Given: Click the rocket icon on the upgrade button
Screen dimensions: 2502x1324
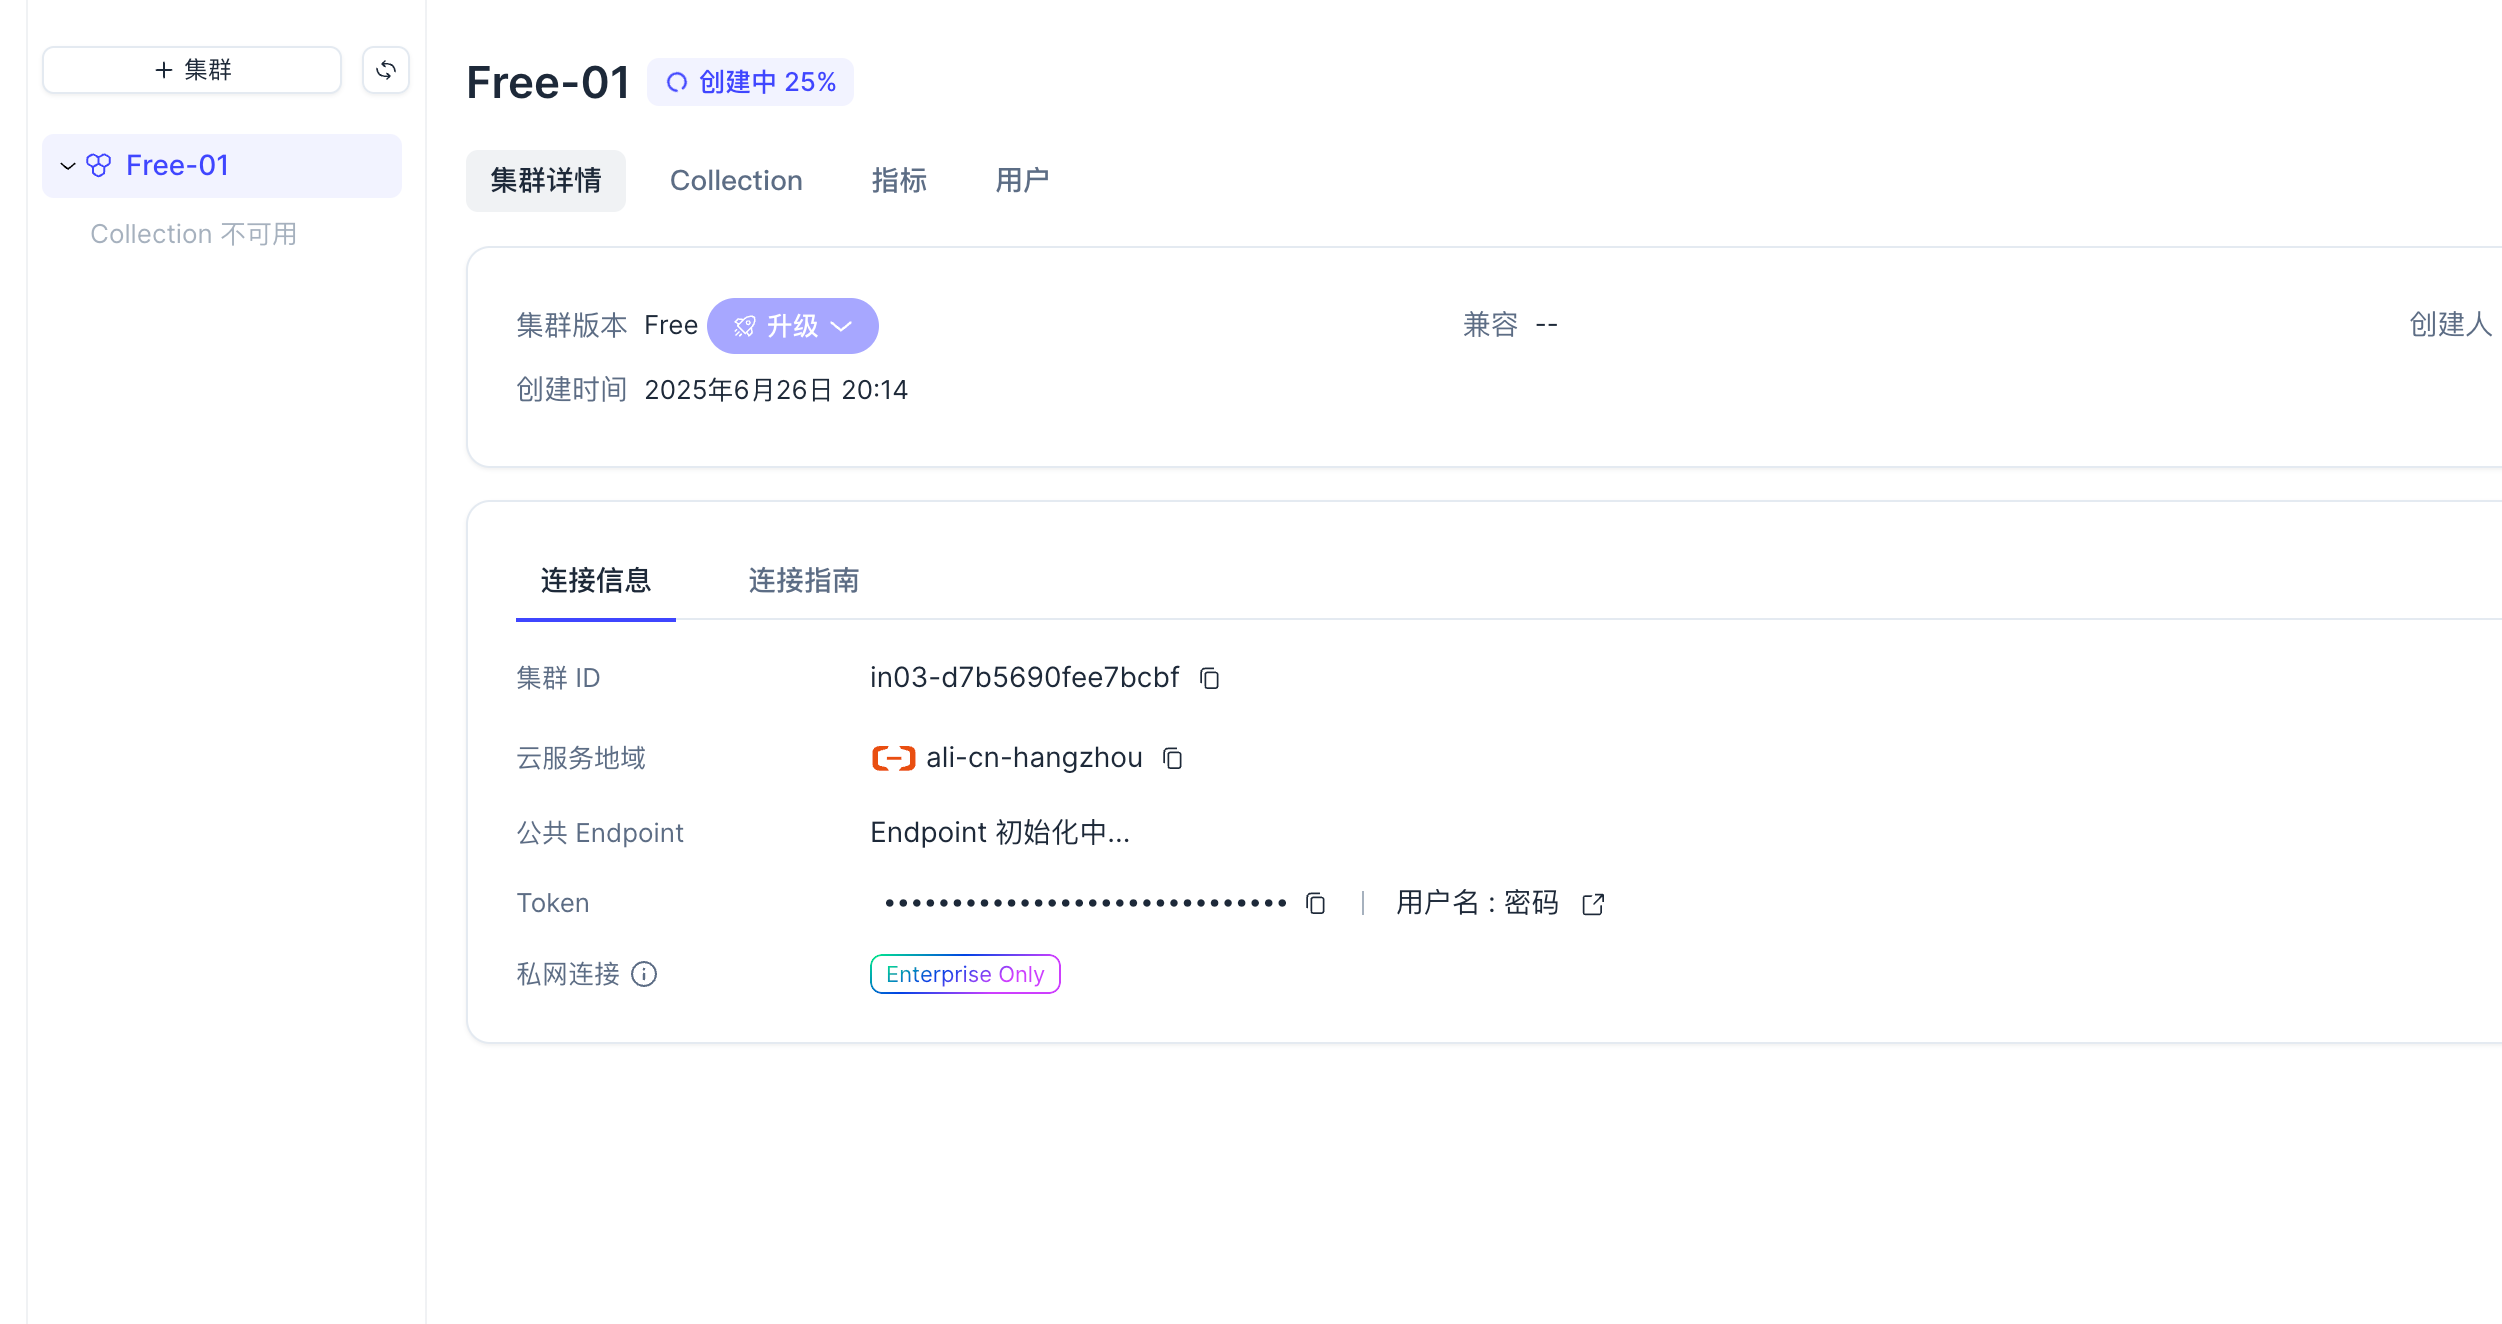Looking at the screenshot, I should [744, 327].
